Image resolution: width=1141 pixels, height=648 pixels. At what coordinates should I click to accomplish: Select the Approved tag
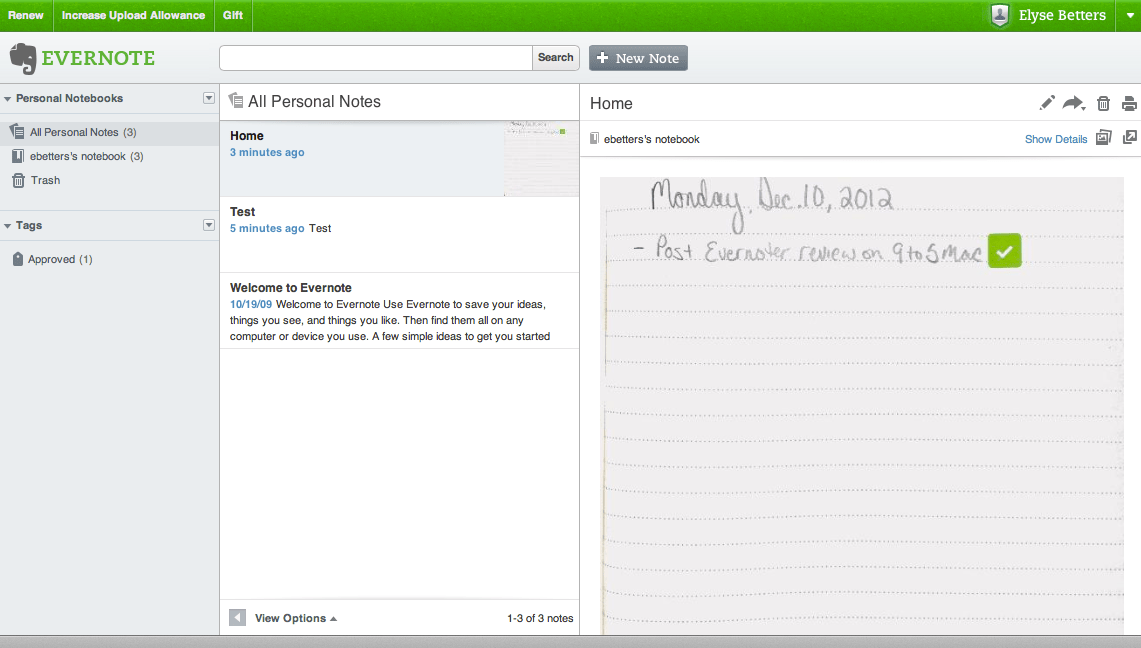click(58, 258)
